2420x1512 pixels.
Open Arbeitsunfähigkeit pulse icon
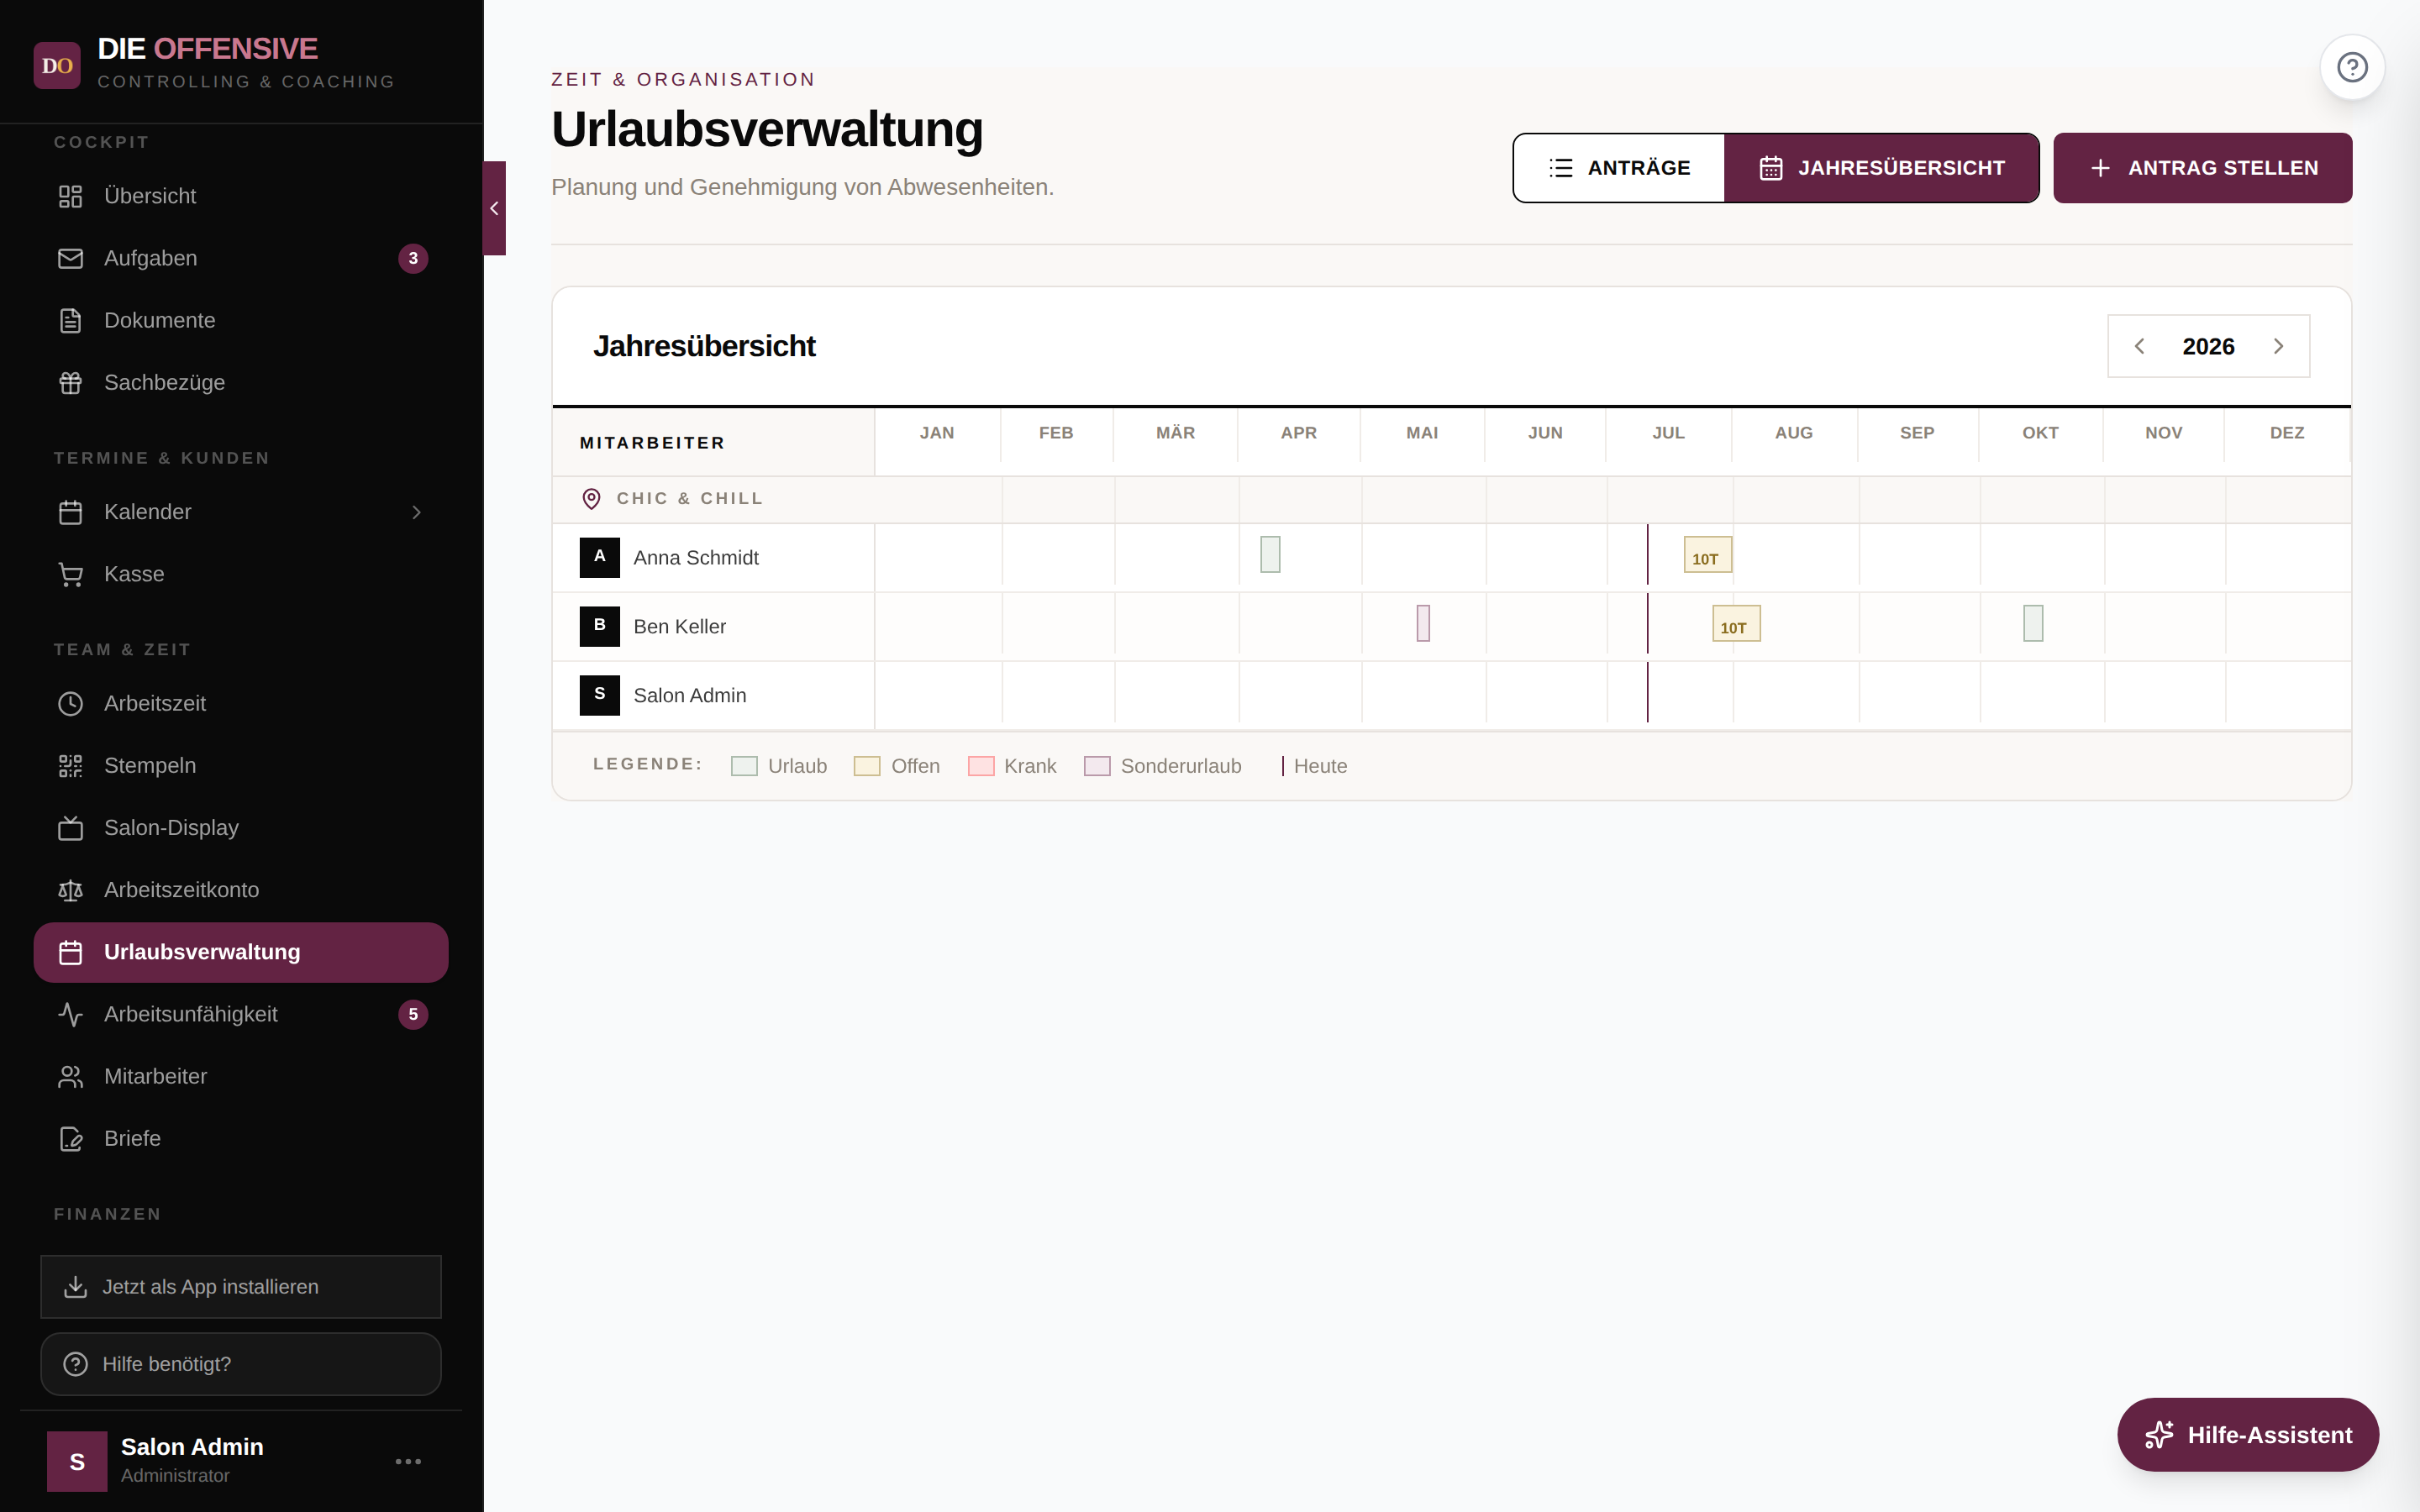click(70, 1014)
